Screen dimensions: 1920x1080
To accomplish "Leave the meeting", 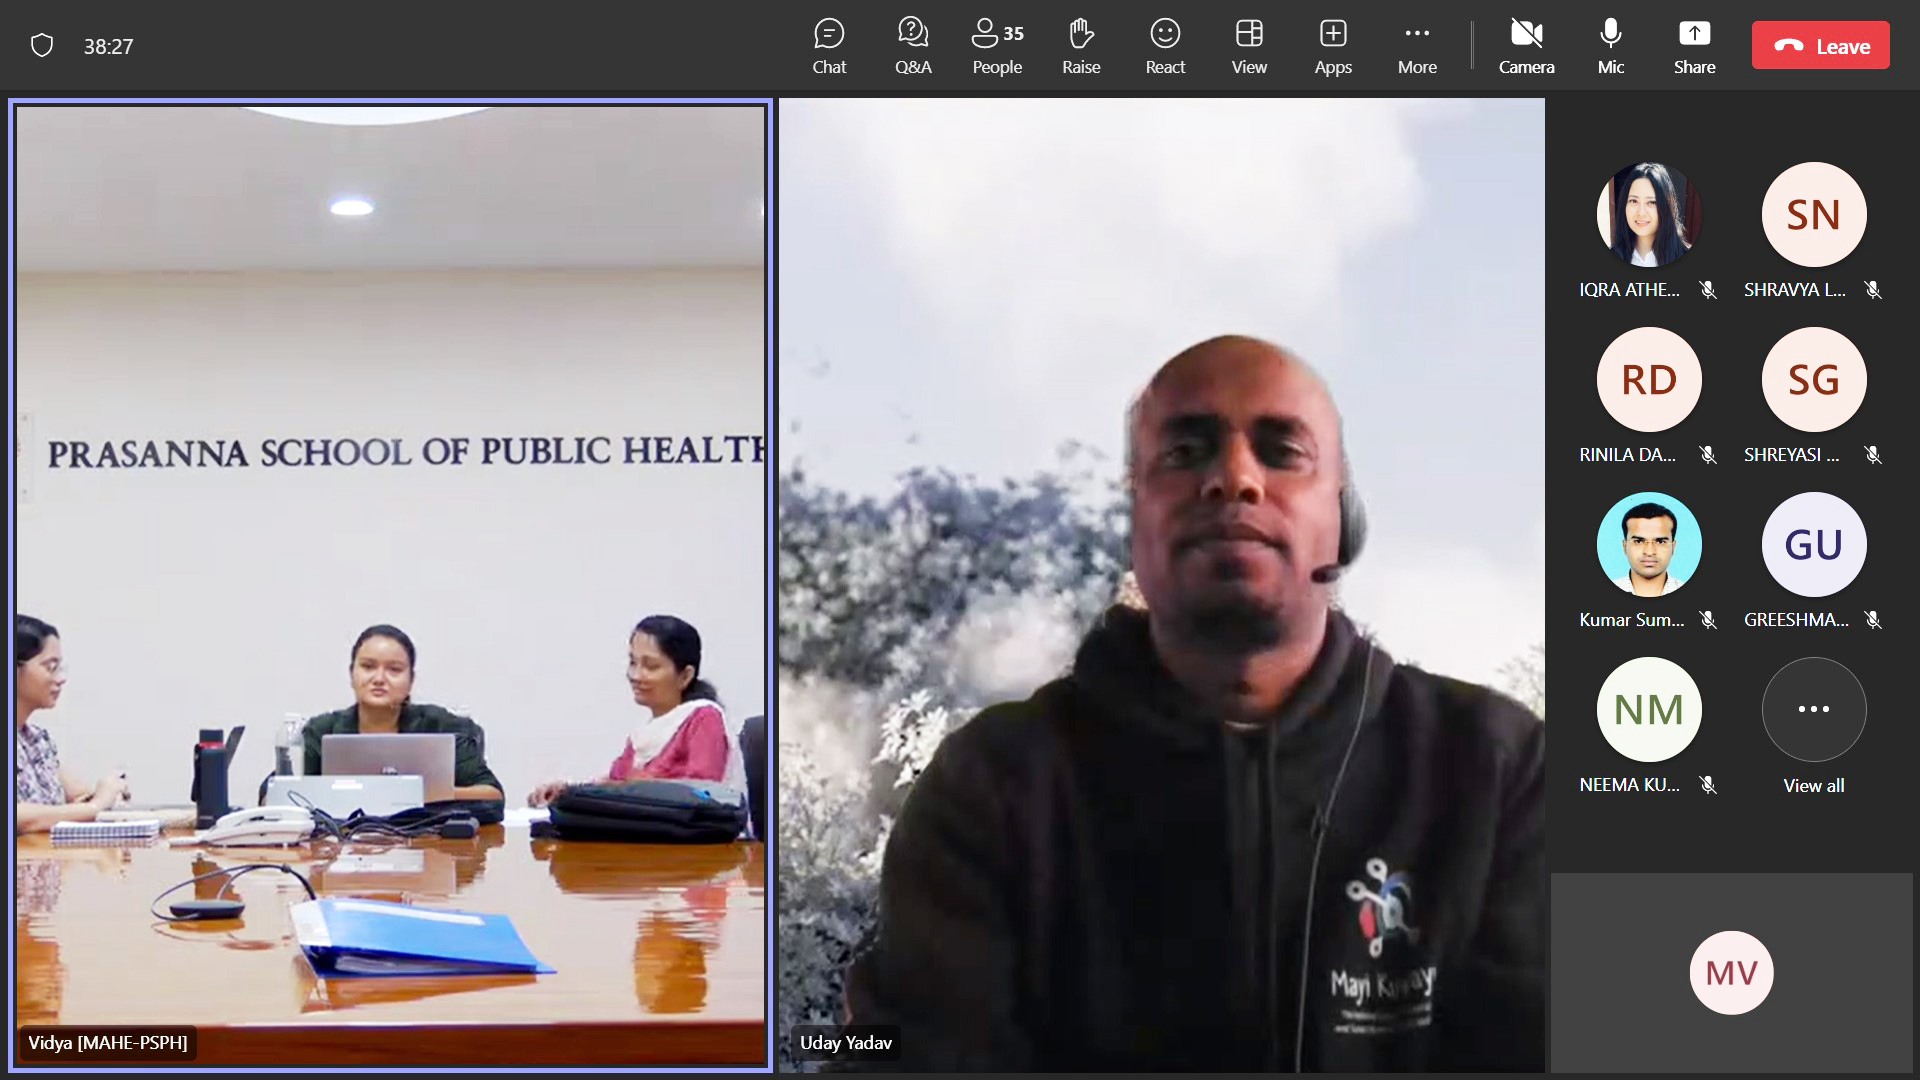I will click(1820, 46).
